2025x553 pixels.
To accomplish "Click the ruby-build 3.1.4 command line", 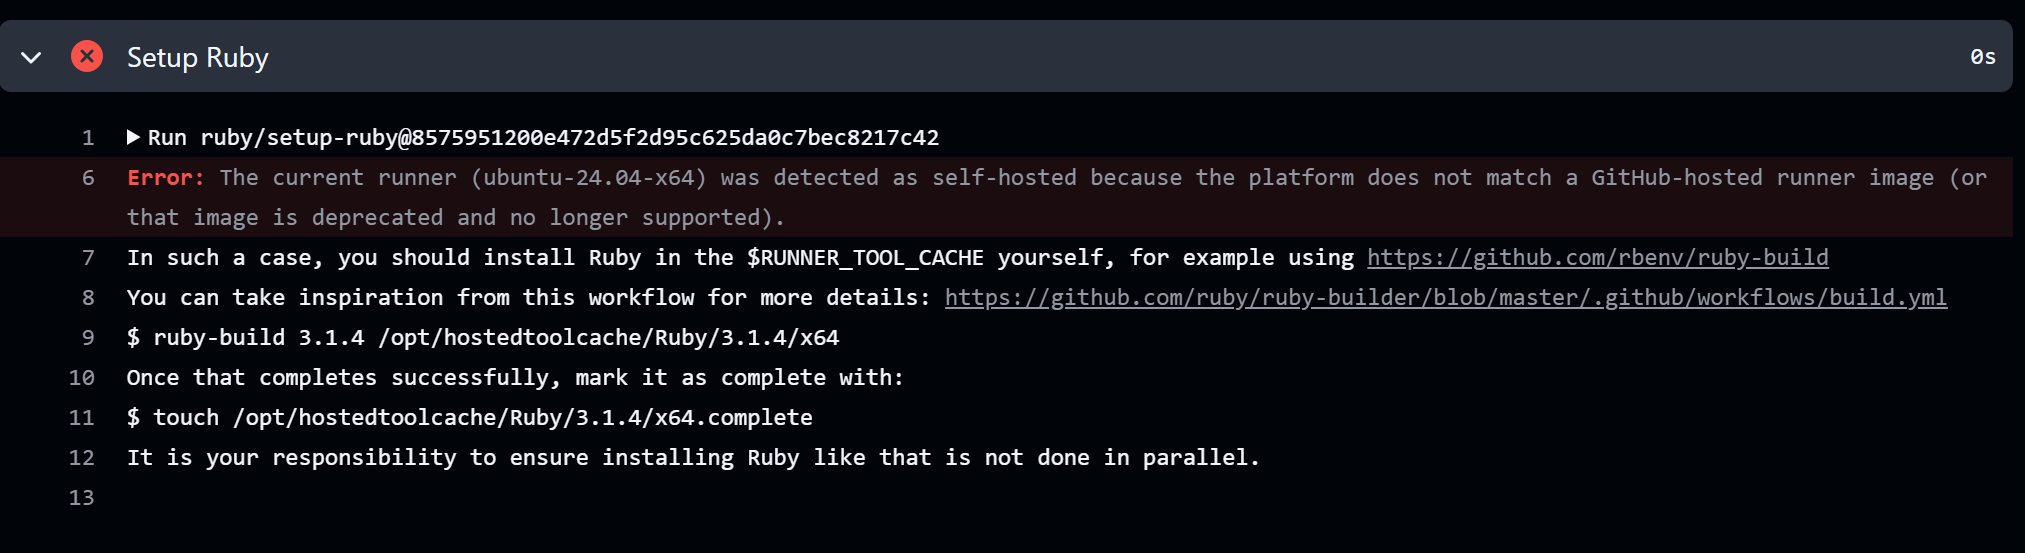I will pyautogui.click(x=483, y=338).
